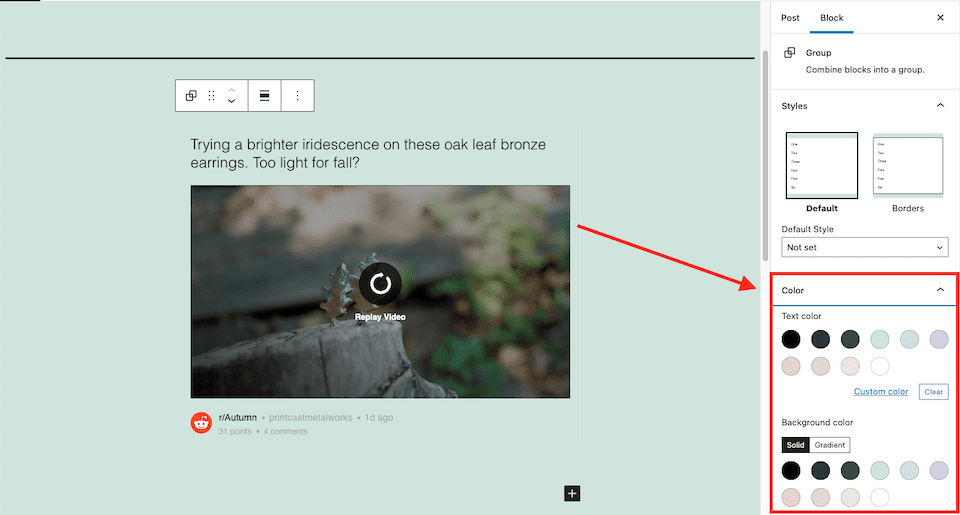Click the Reddit avatar icon
The width and height of the screenshot is (960, 515).
pos(201,423)
